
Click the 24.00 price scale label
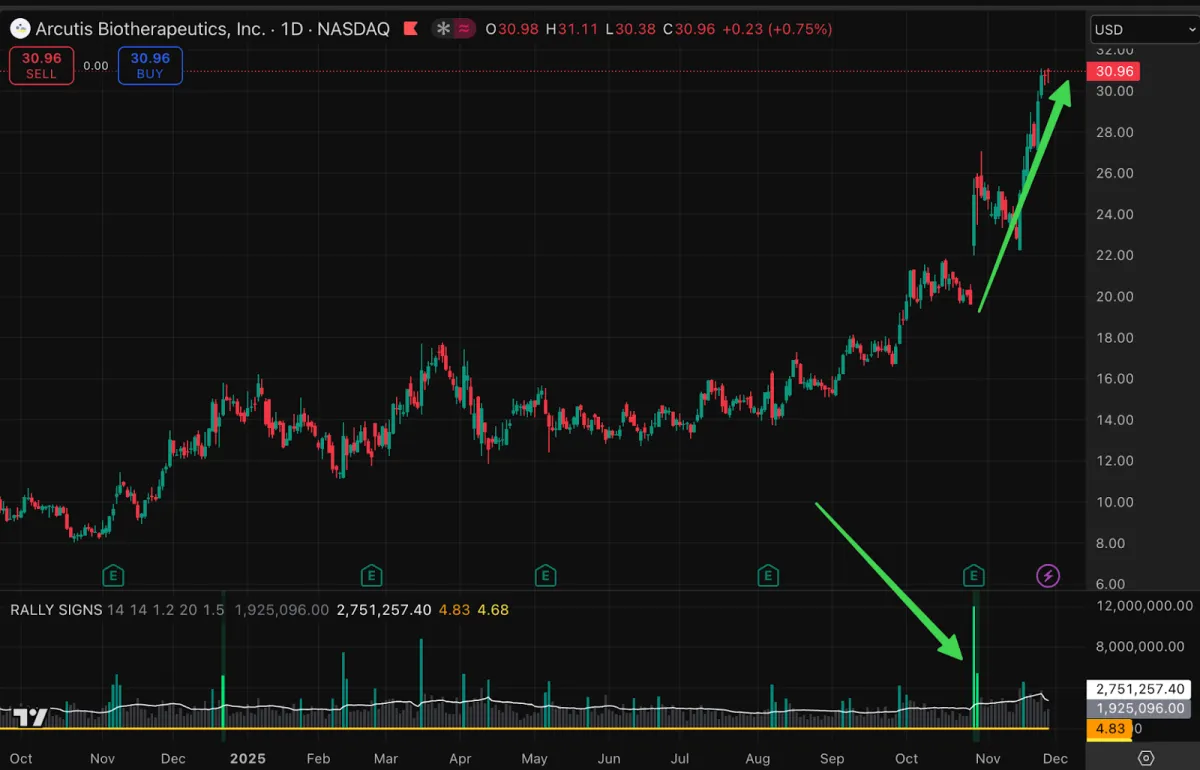point(1115,214)
